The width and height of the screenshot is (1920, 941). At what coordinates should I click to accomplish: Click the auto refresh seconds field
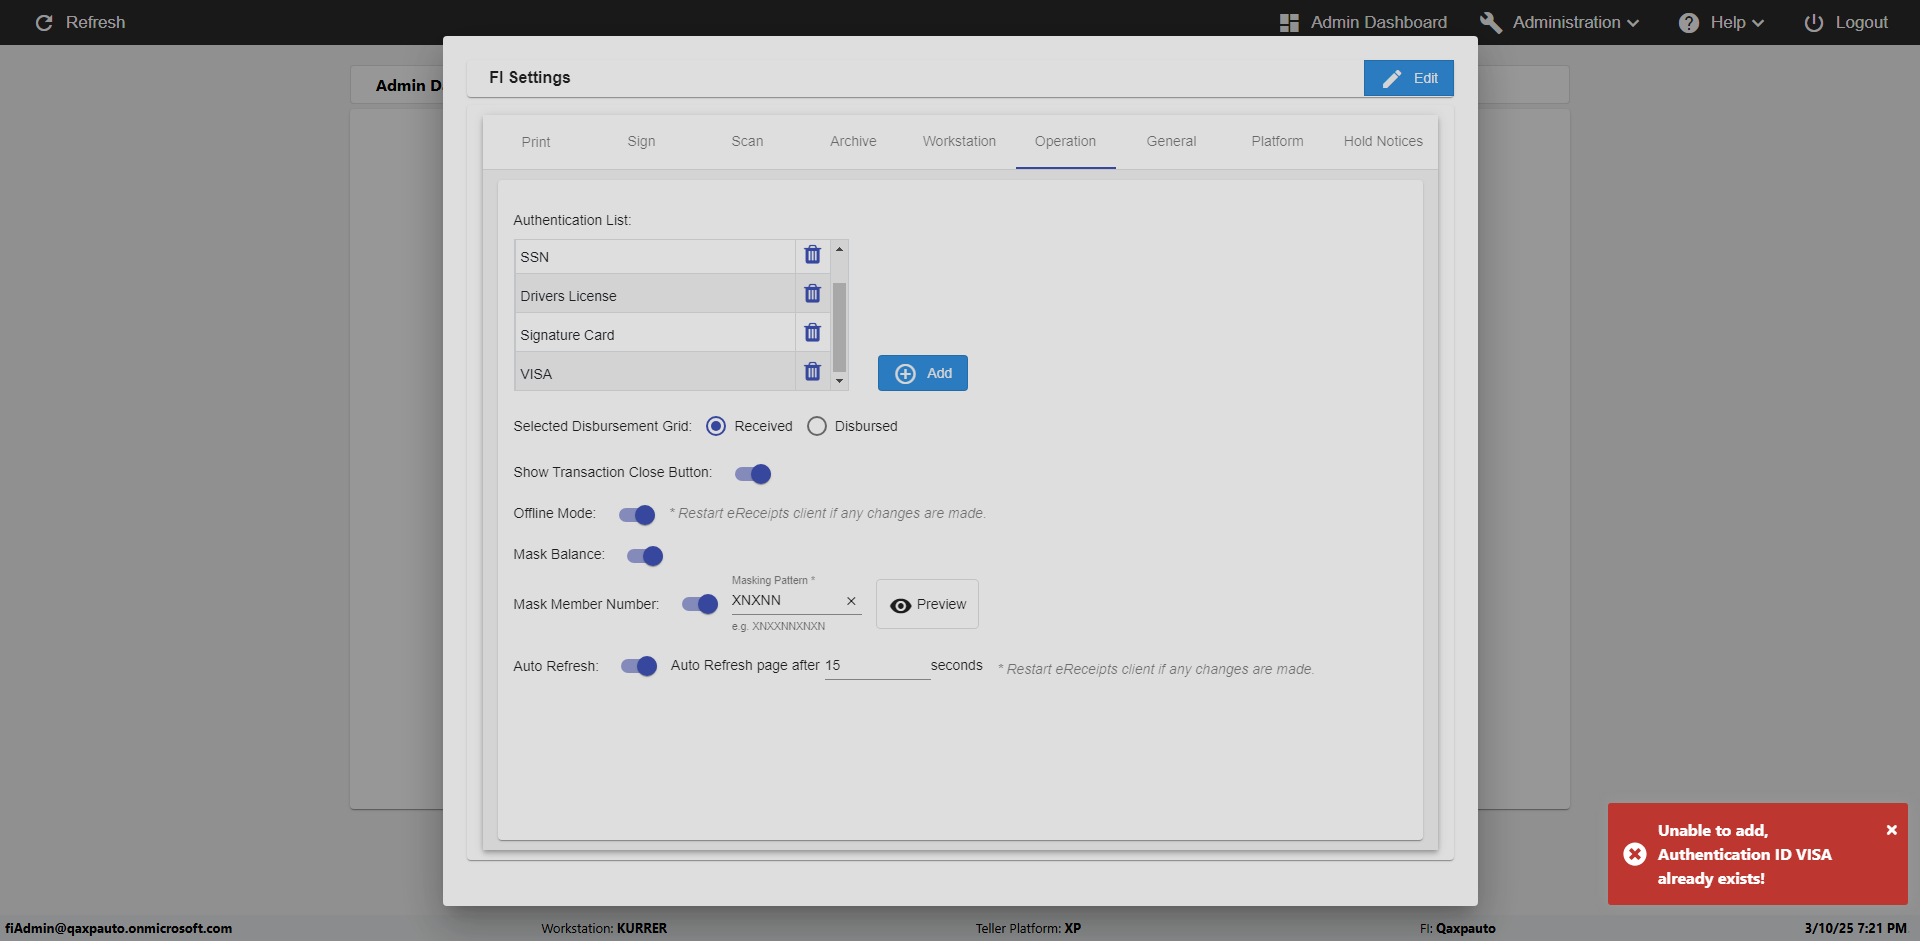(877, 666)
